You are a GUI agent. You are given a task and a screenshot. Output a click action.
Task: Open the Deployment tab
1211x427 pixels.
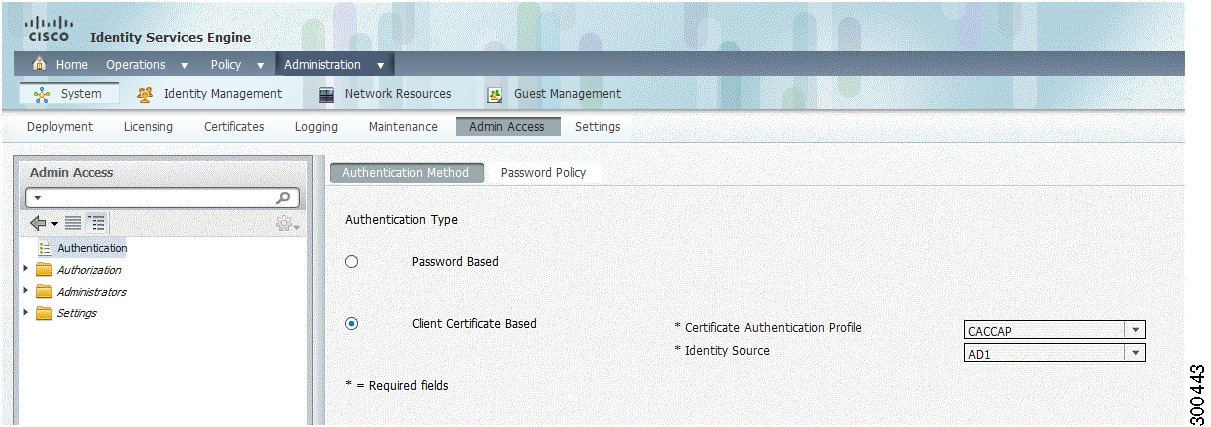click(x=60, y=127)
